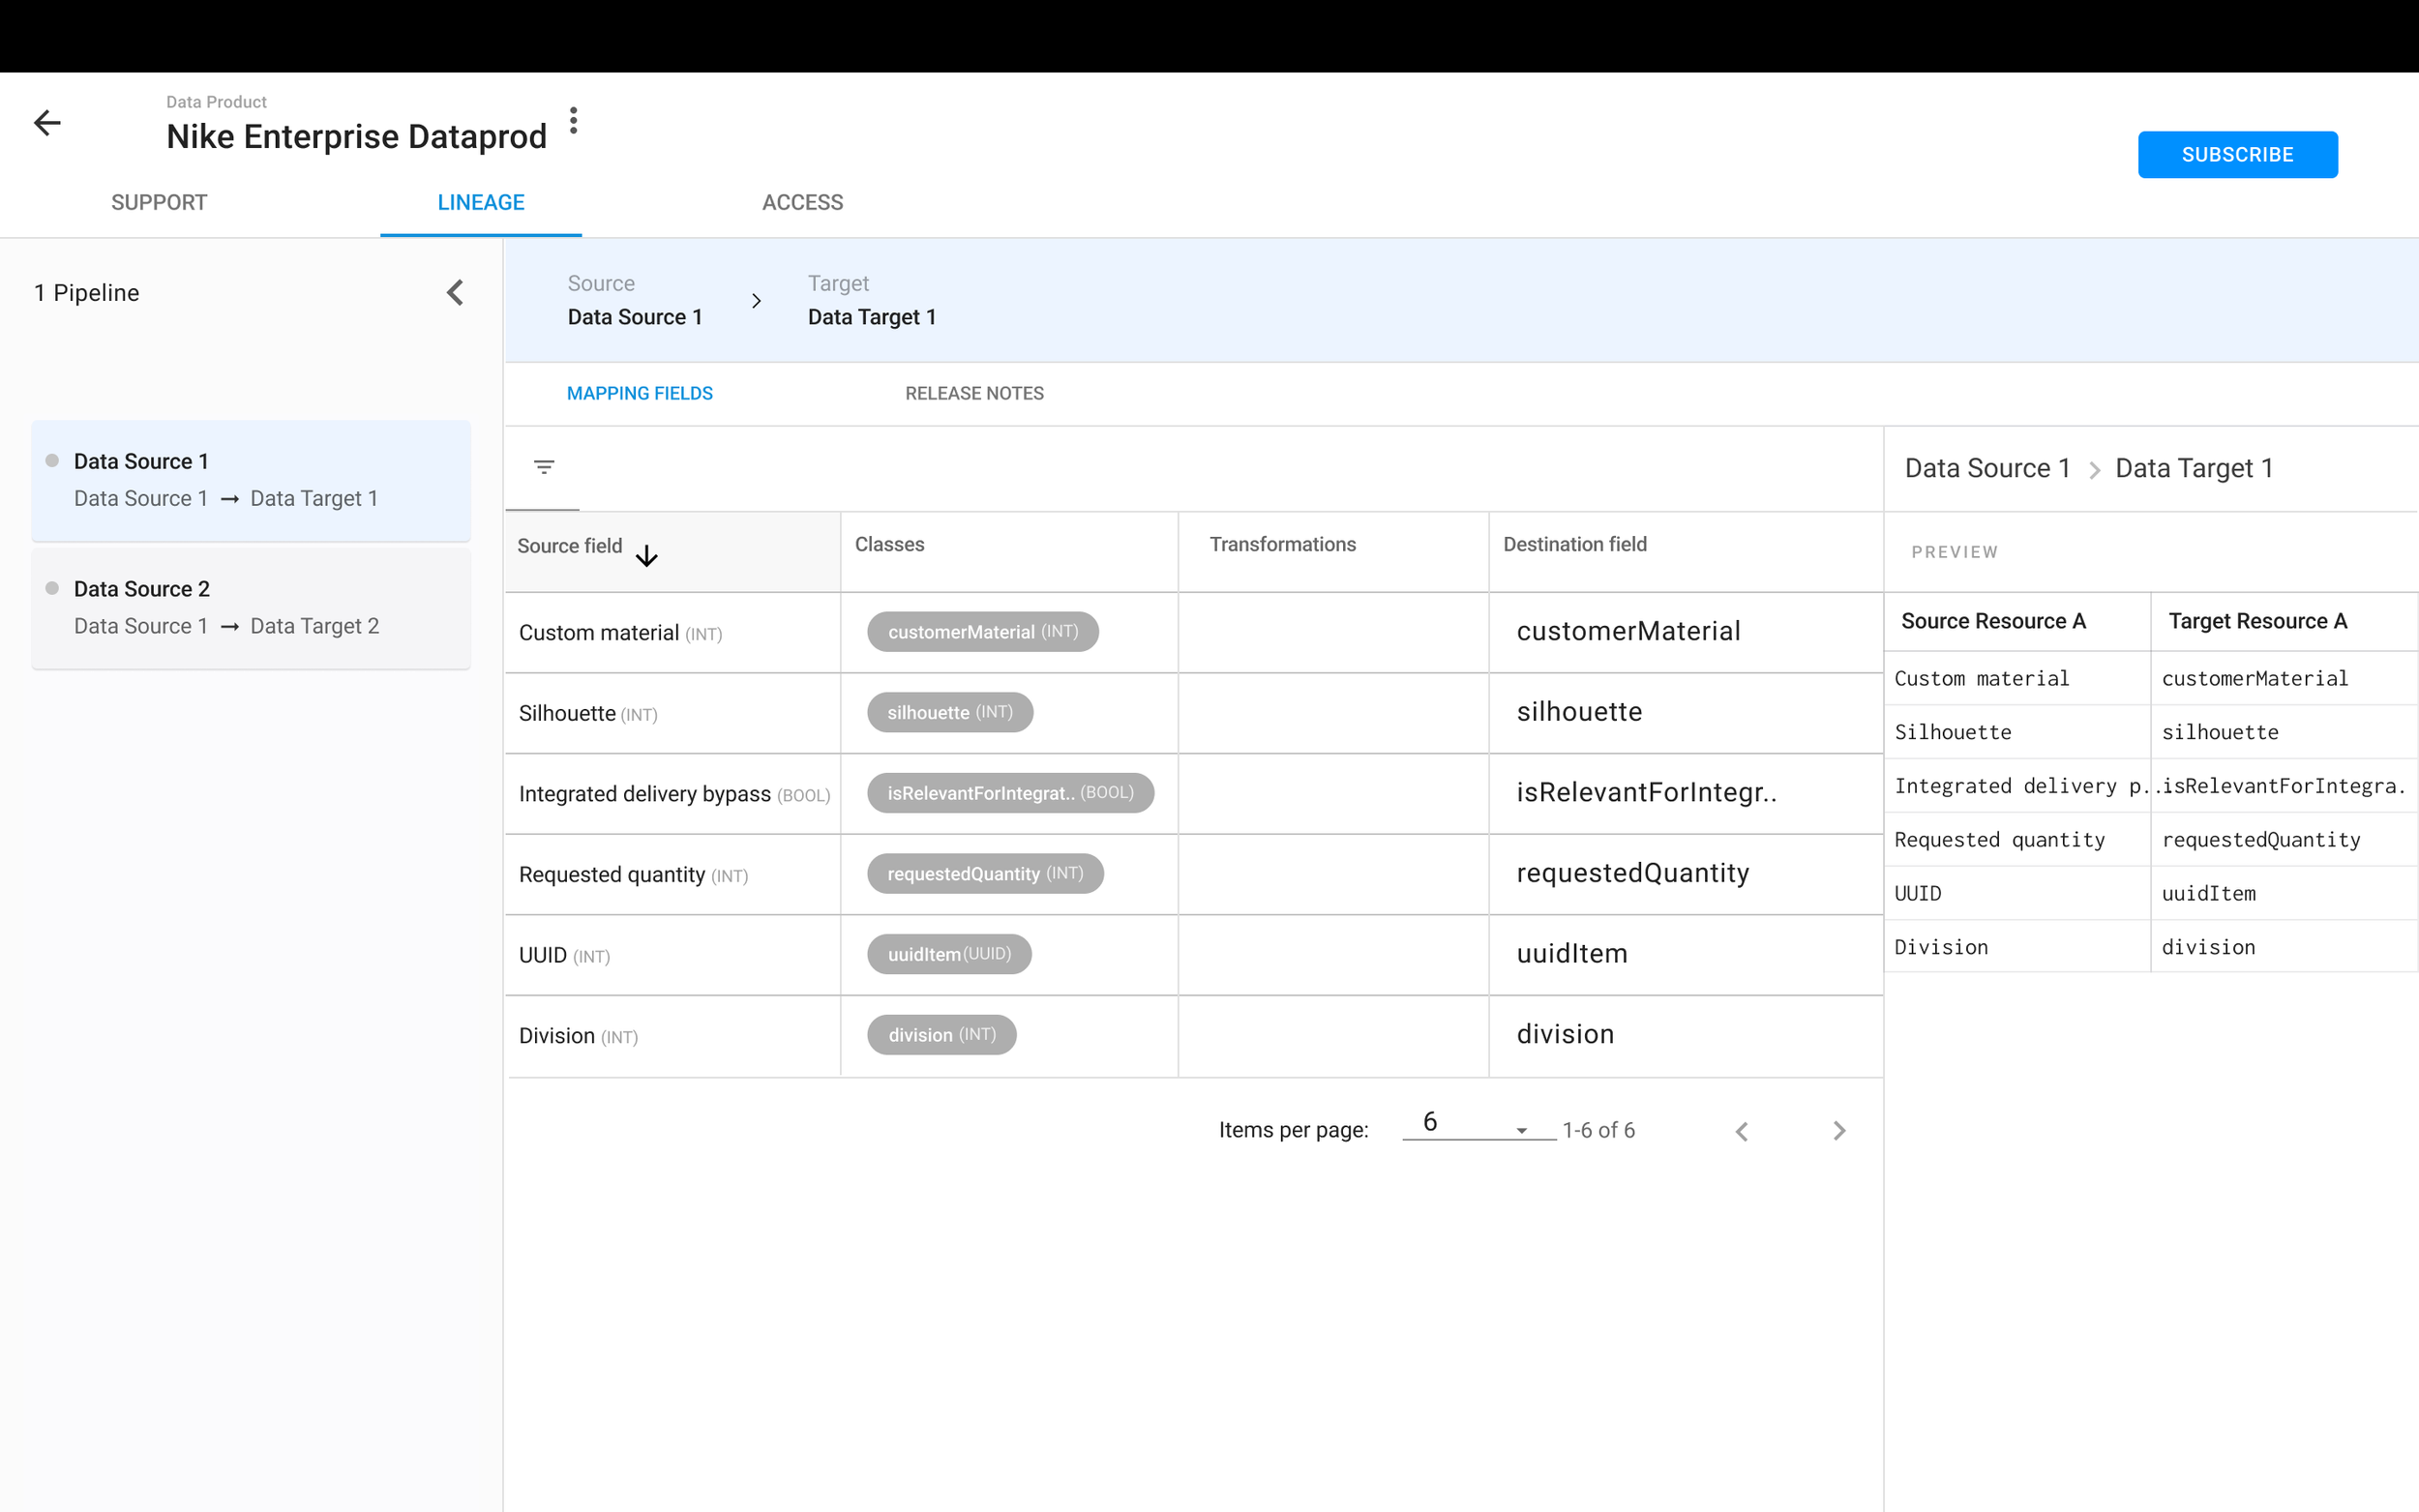This screenshot has height=1512, width=2419.
Task: Click destination field requestedQuantity
Action: coord(1632,873)
